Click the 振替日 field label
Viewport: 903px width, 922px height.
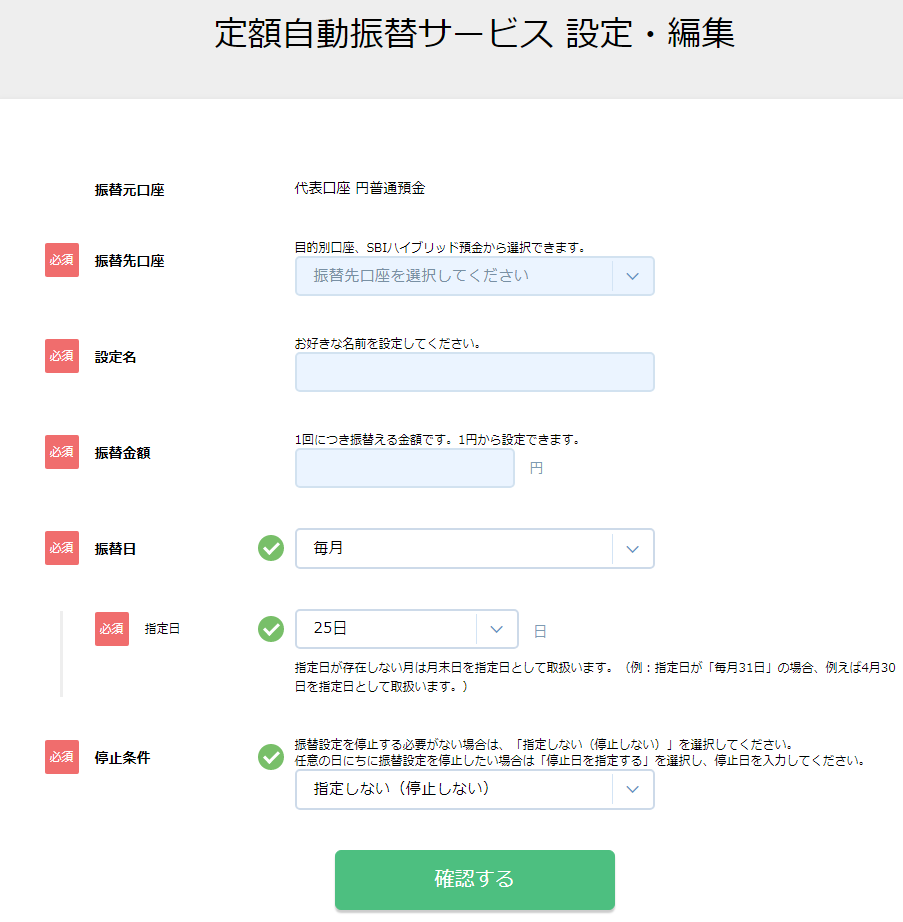[x=115, y=549]
